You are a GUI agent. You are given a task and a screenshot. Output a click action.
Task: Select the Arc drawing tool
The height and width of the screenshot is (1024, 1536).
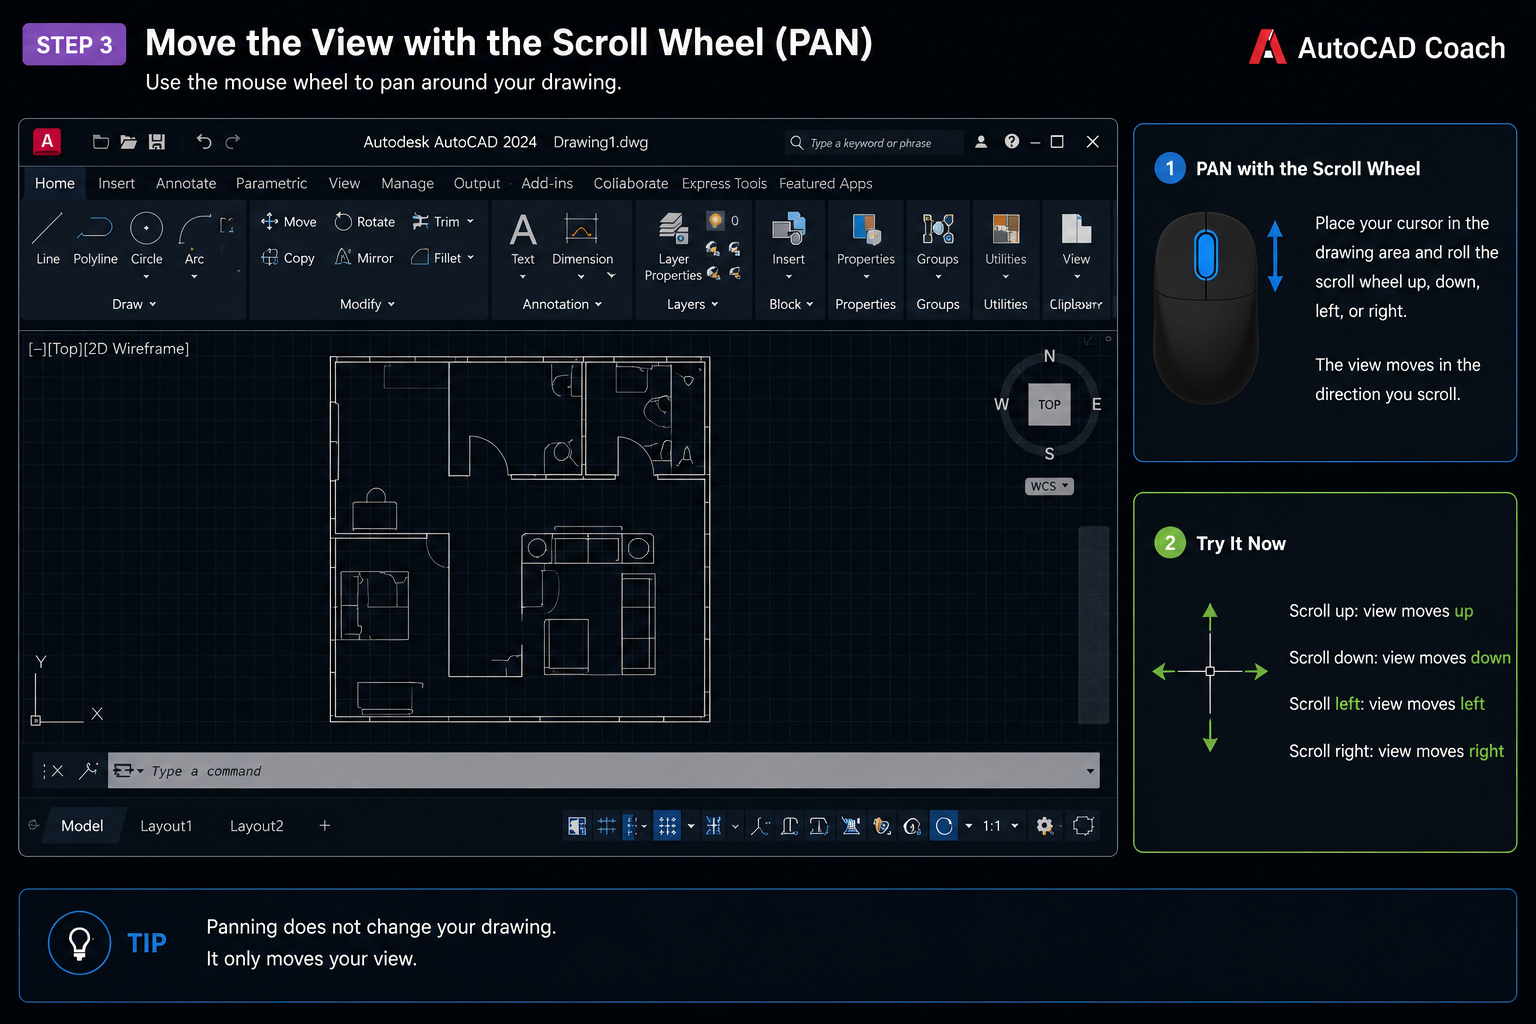pyautogui.click(x=194, y=238)
